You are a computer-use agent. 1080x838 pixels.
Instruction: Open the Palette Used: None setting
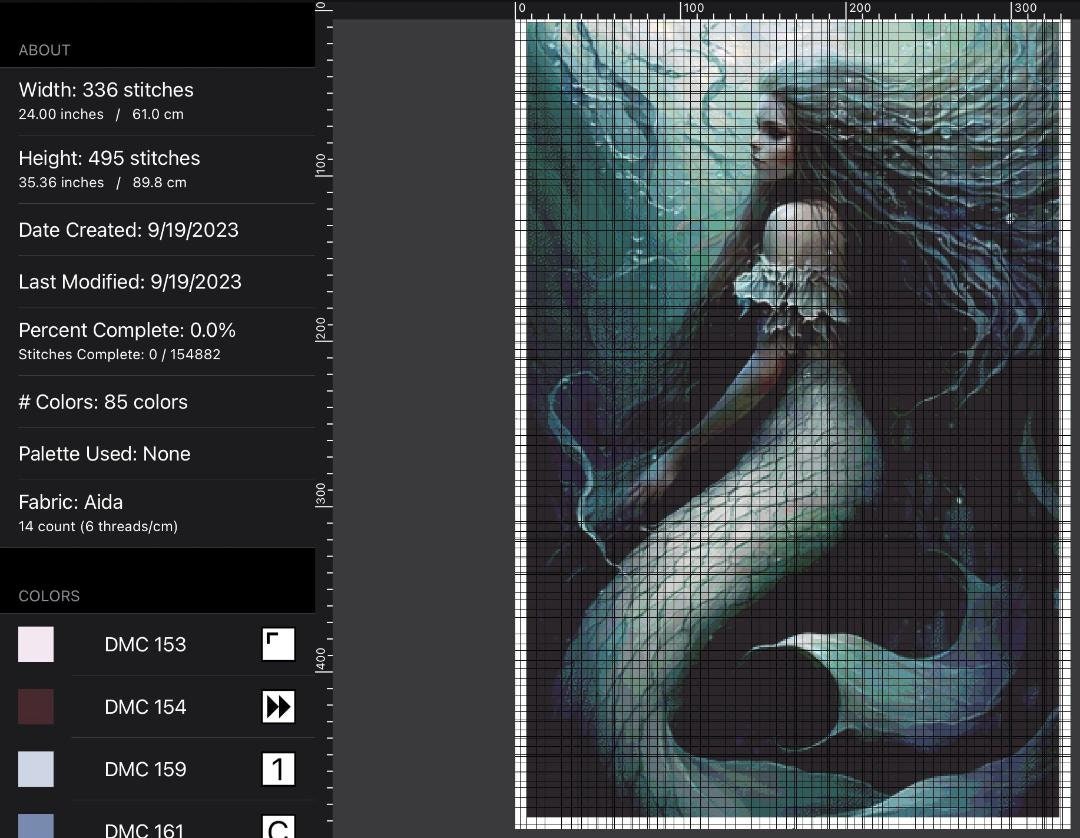(x=104, y=454)
